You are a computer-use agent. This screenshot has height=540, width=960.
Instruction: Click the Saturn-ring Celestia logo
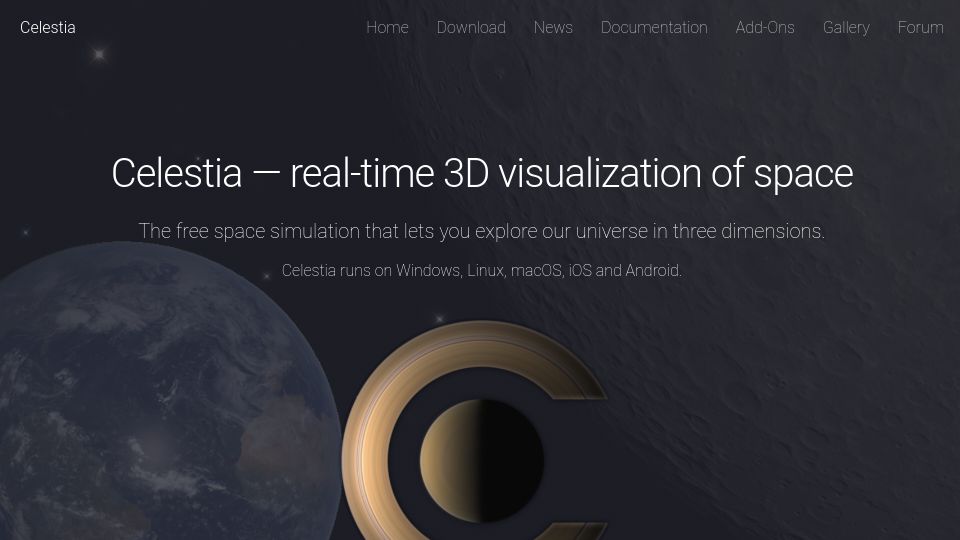[x=474, y=431]
